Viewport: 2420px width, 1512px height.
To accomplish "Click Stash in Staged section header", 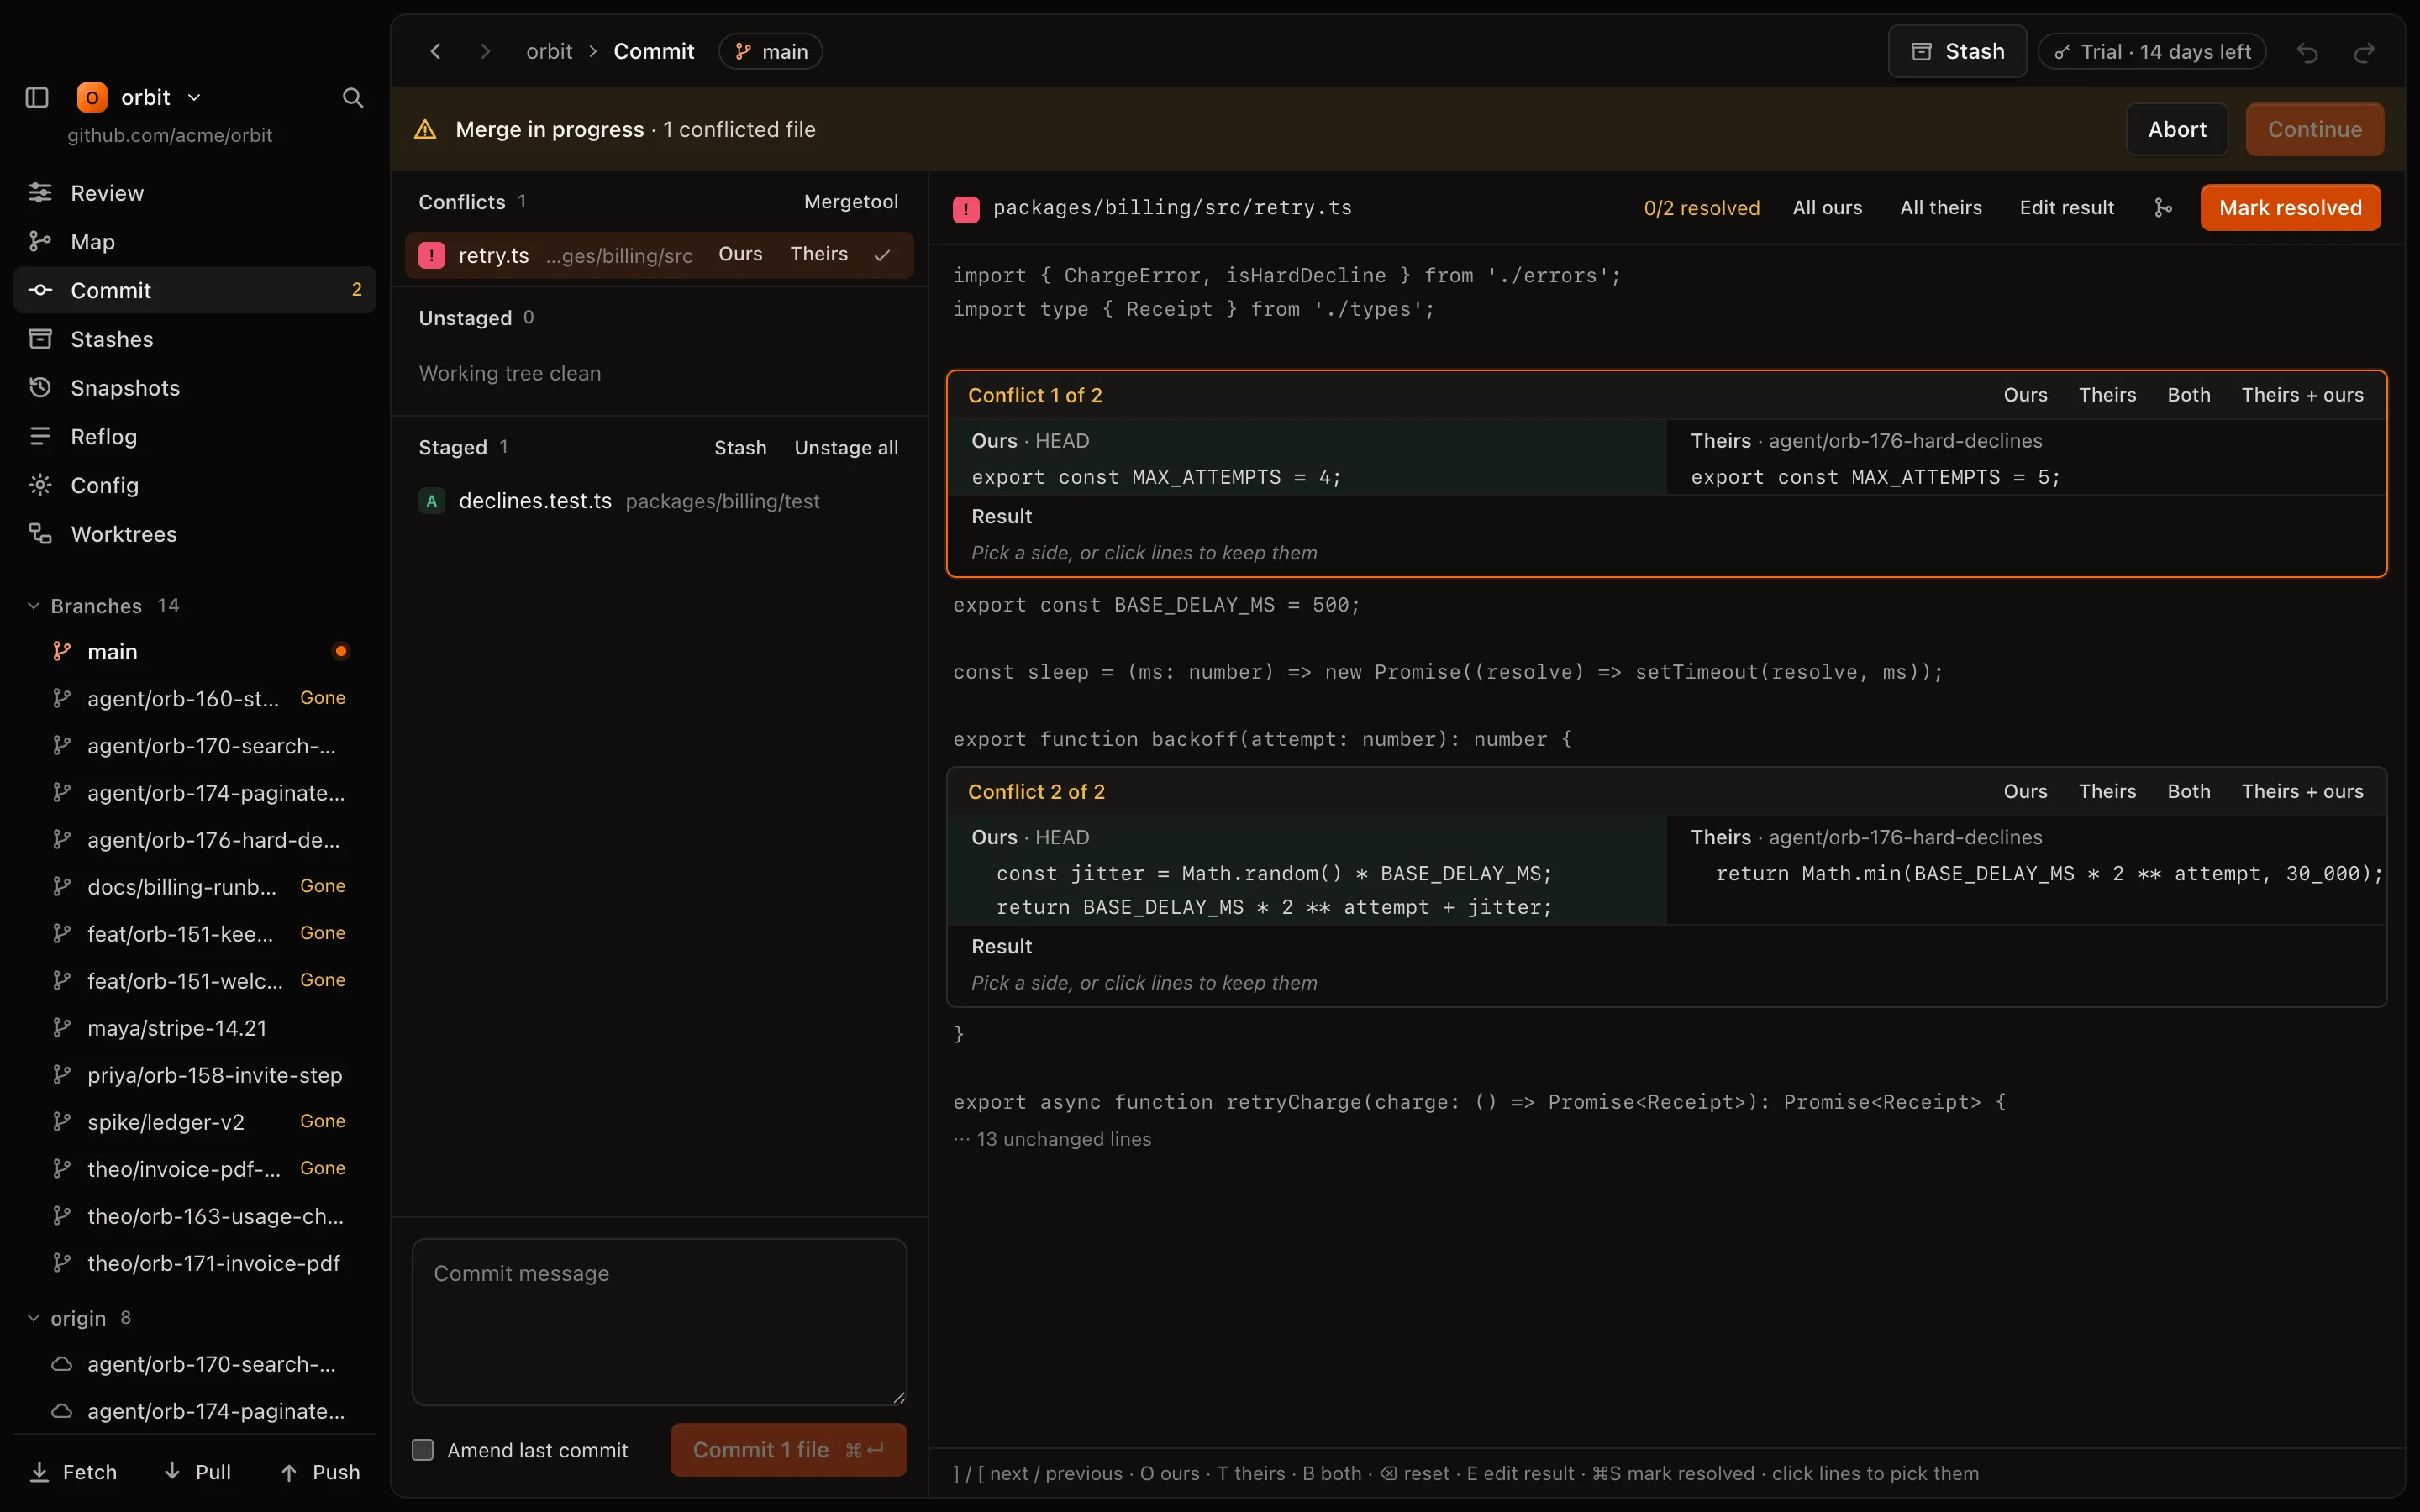I will click(x=740, y=448).
